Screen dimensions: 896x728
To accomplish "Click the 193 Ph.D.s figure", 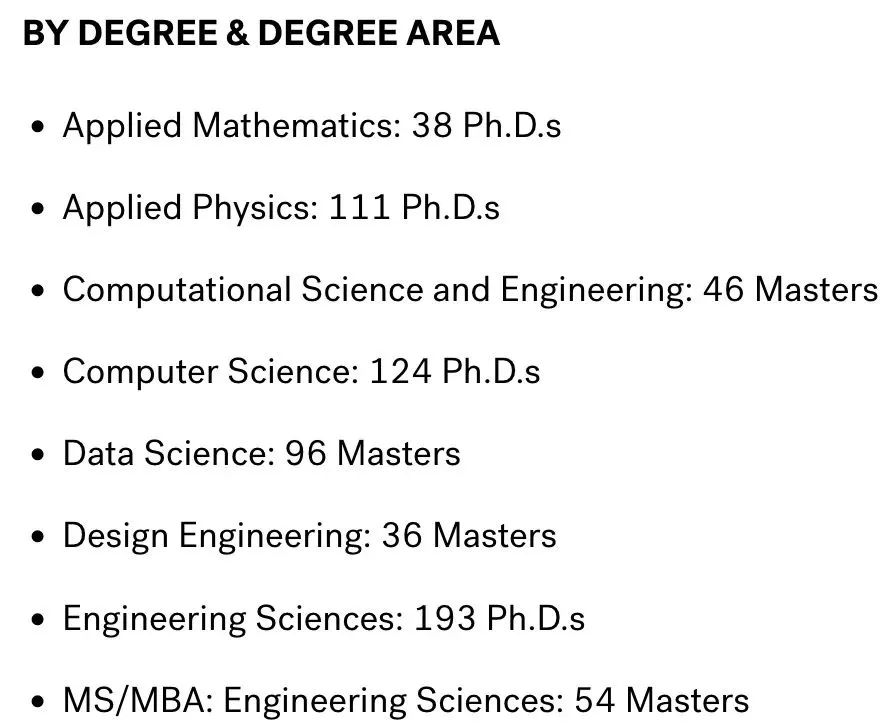I will (499, 618).
